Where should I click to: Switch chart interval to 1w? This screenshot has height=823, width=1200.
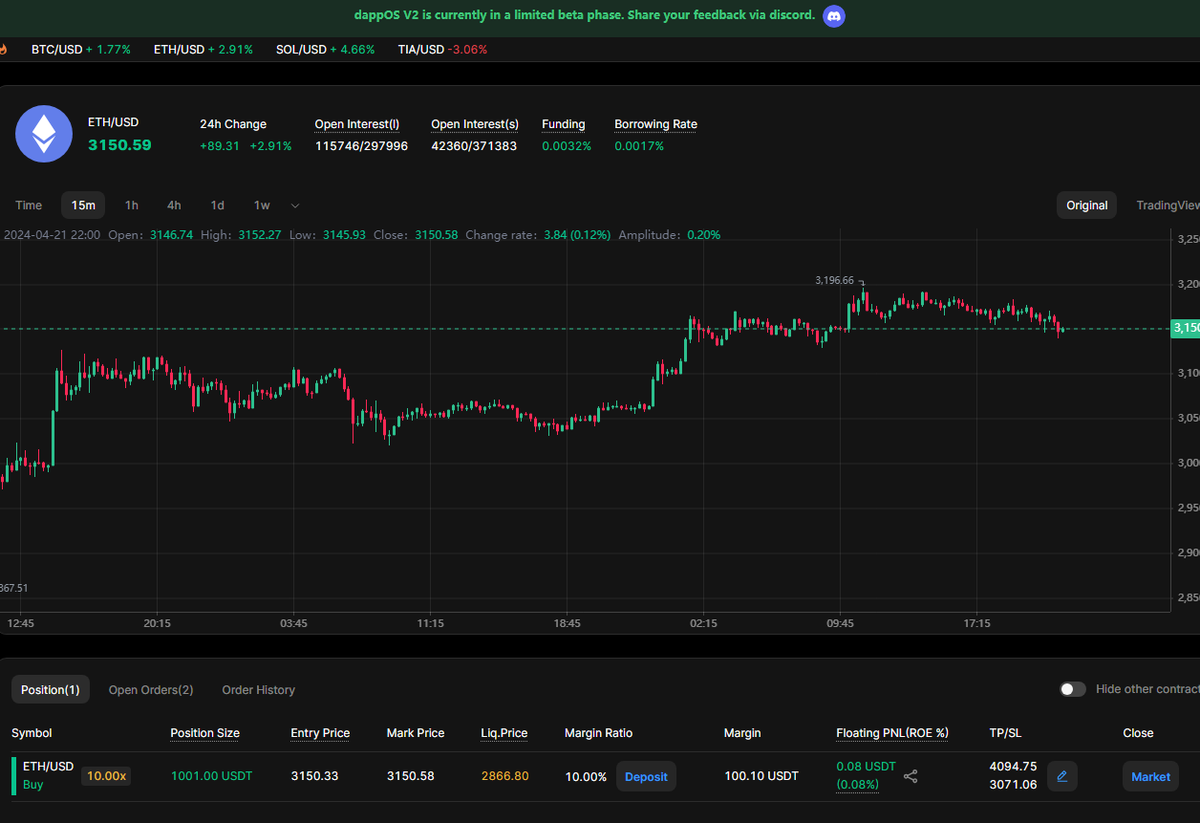click(262, 205)
